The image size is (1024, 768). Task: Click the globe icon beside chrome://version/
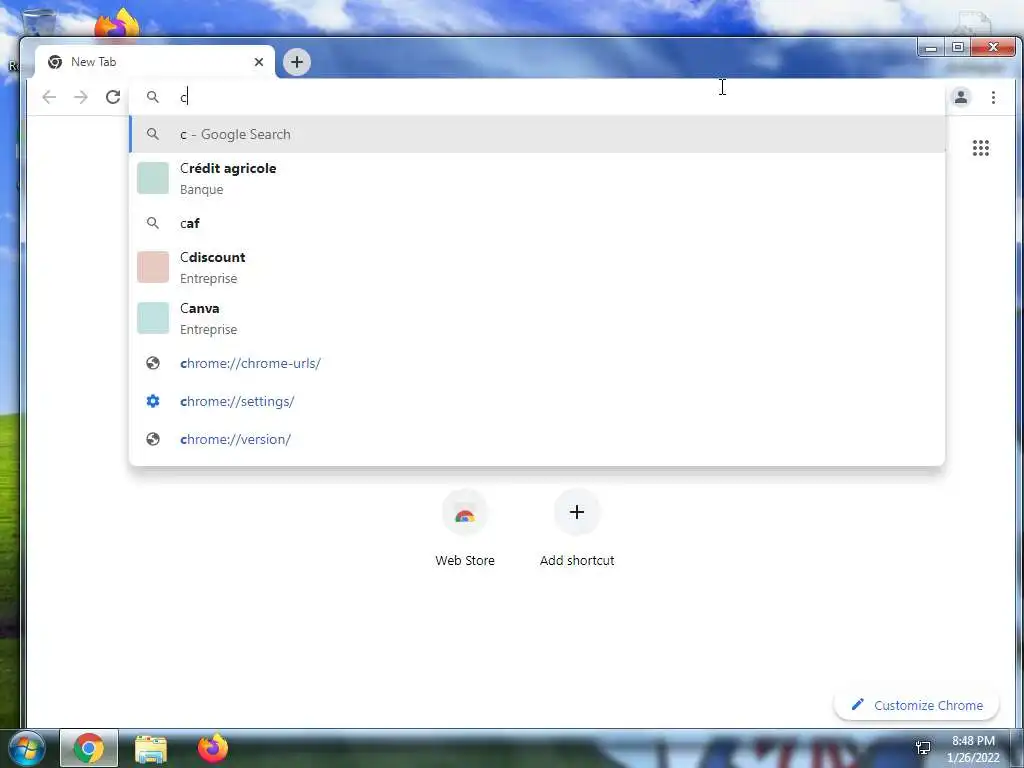153,439
